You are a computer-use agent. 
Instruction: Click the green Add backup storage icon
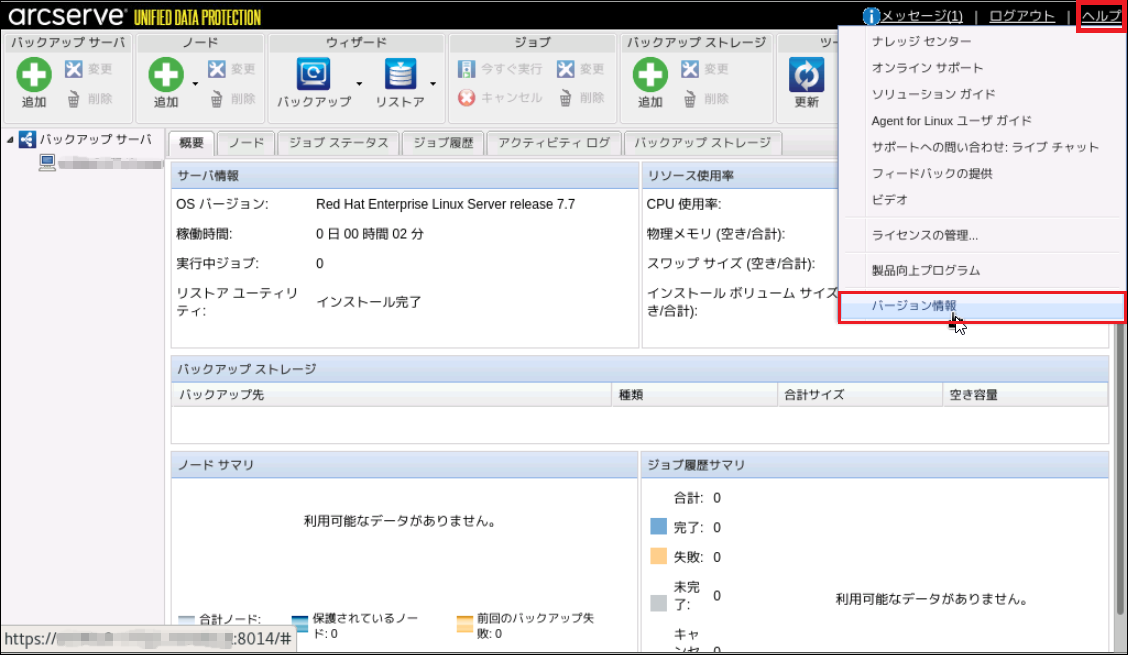point(650,75)
